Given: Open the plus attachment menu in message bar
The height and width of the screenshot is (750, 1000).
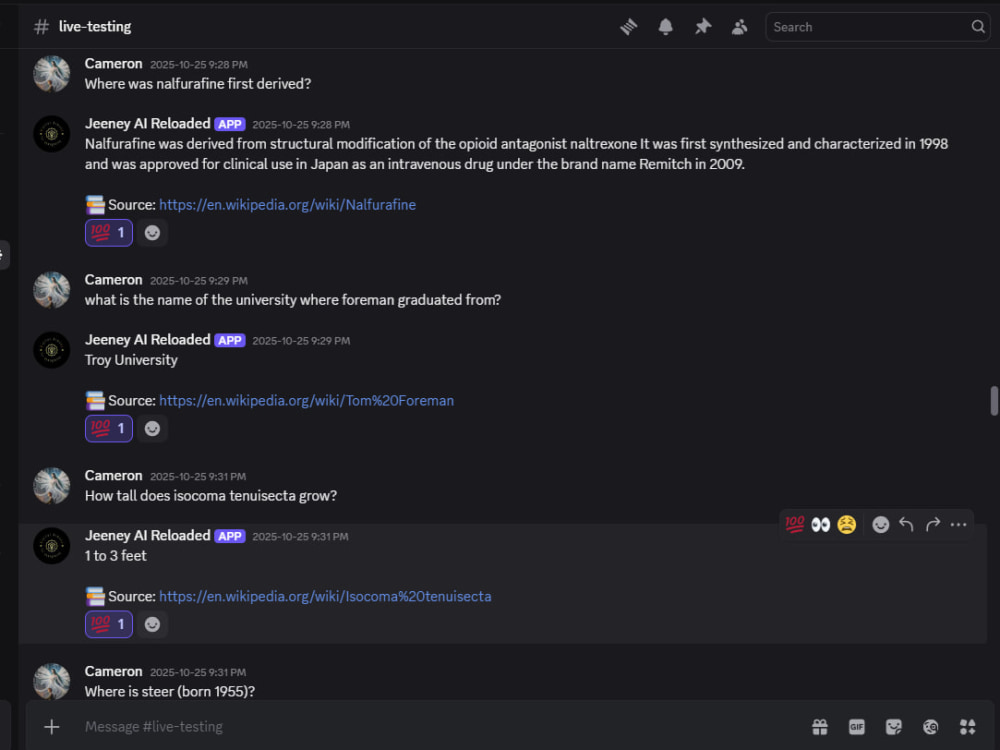Looking at the screenshot, I should (x=52, y=726).
